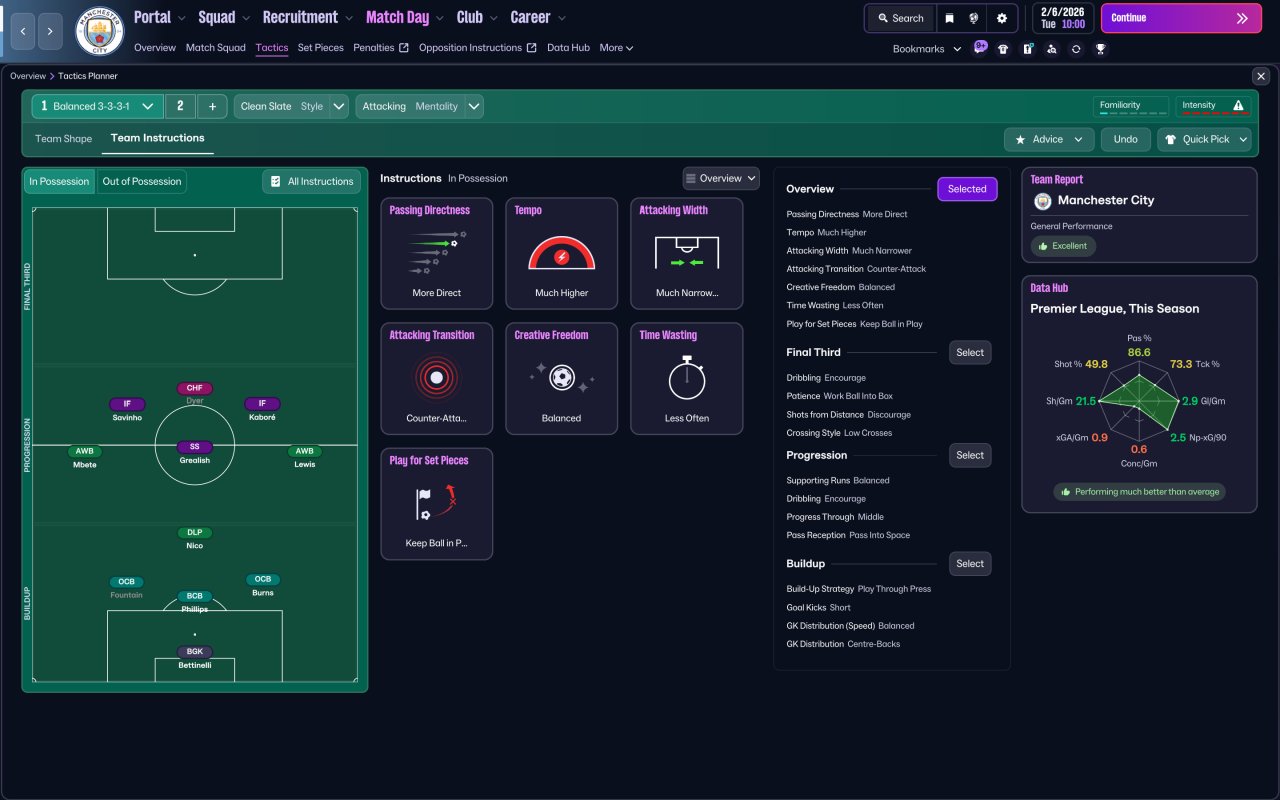This screenshot has height=800, width=1280.
Task: Open the 9+ notifications message icon
Action: tap(980, 47)
